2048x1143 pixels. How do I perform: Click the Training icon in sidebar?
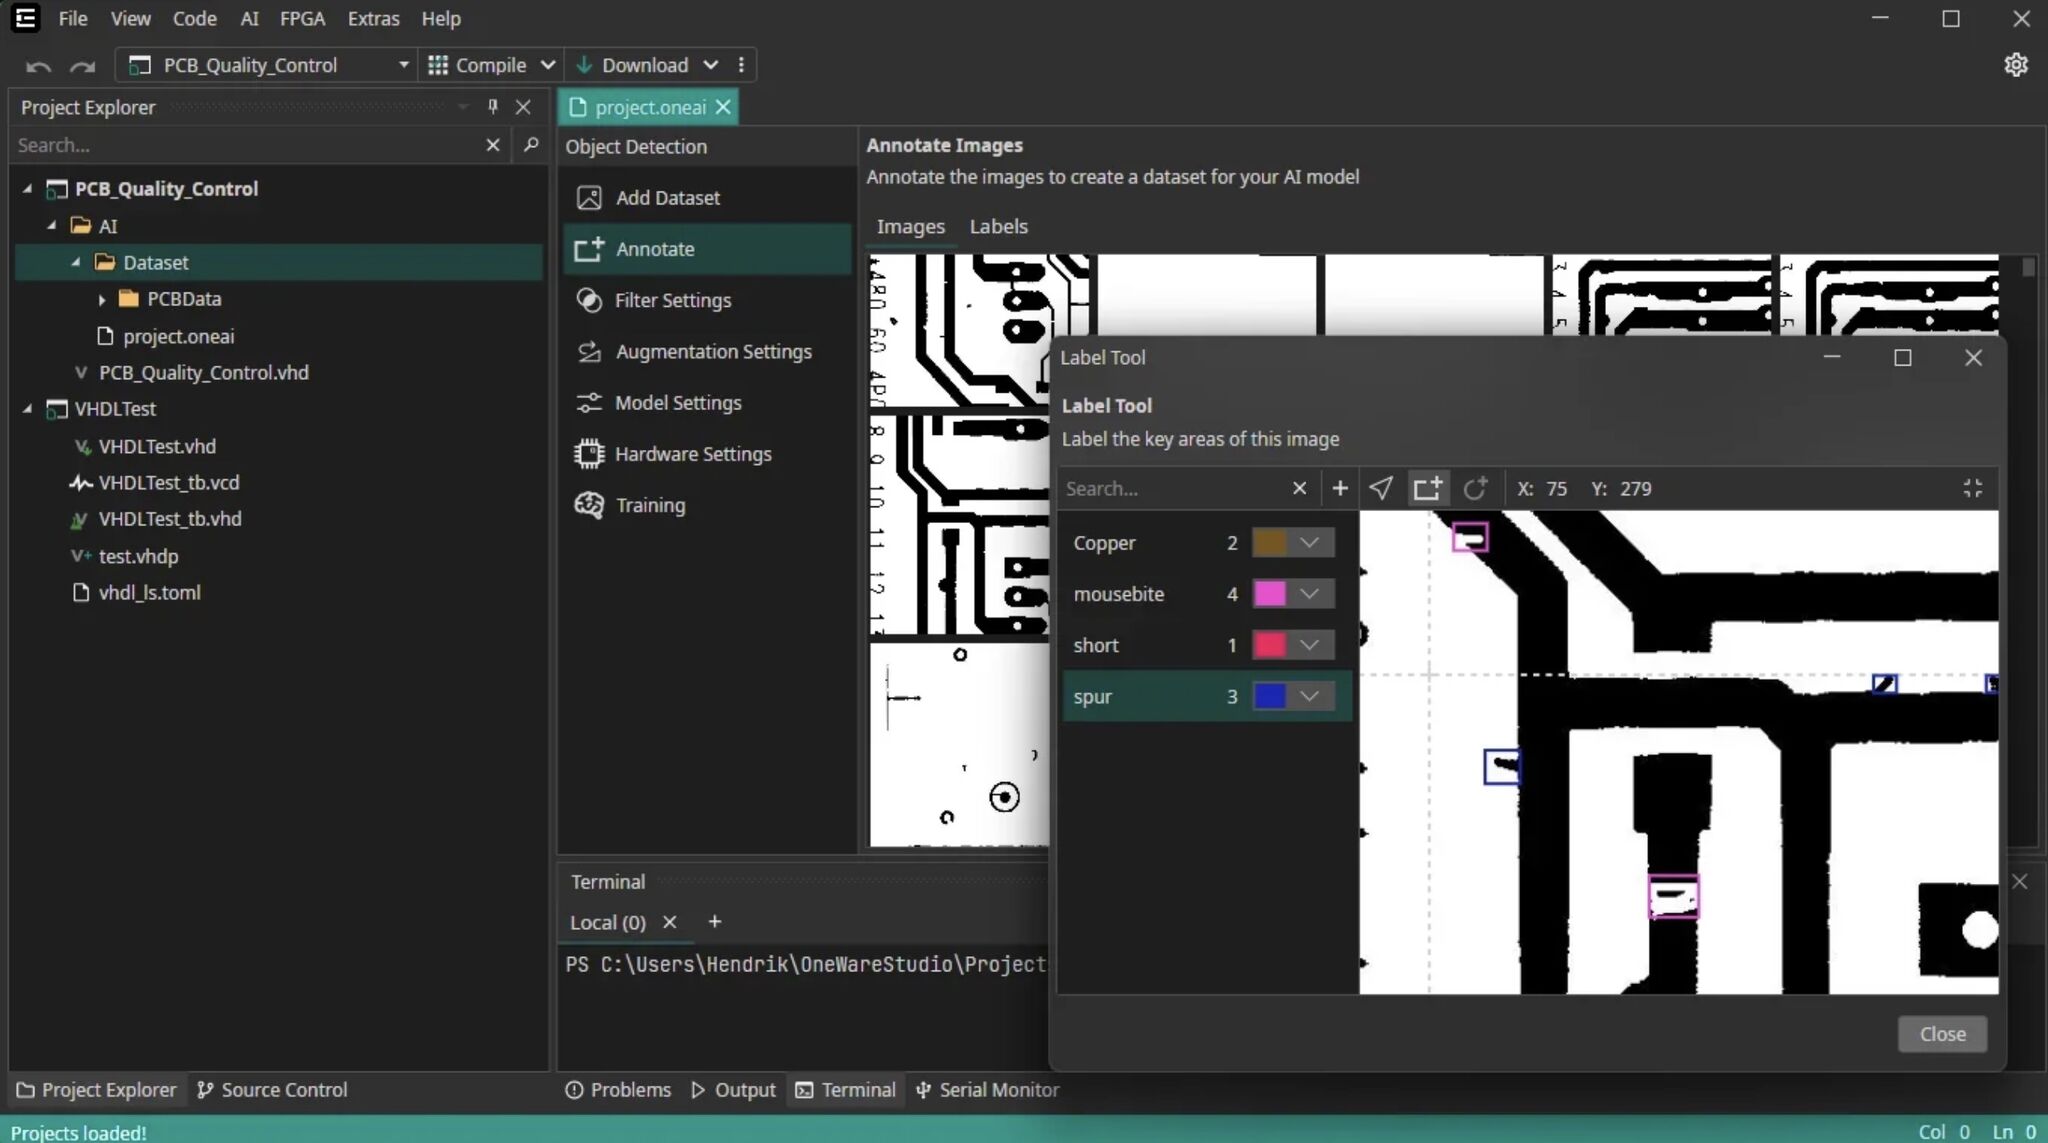point(588,503)
